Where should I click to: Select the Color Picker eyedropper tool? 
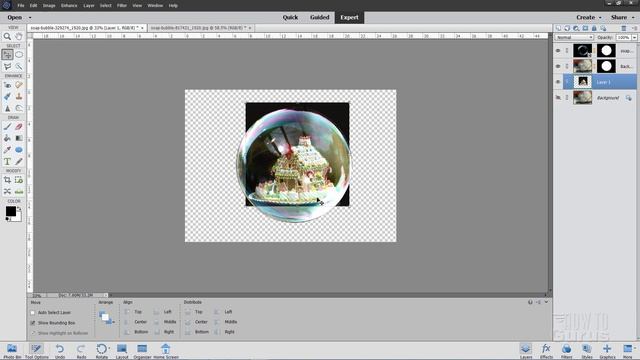(x=7, y=150)
